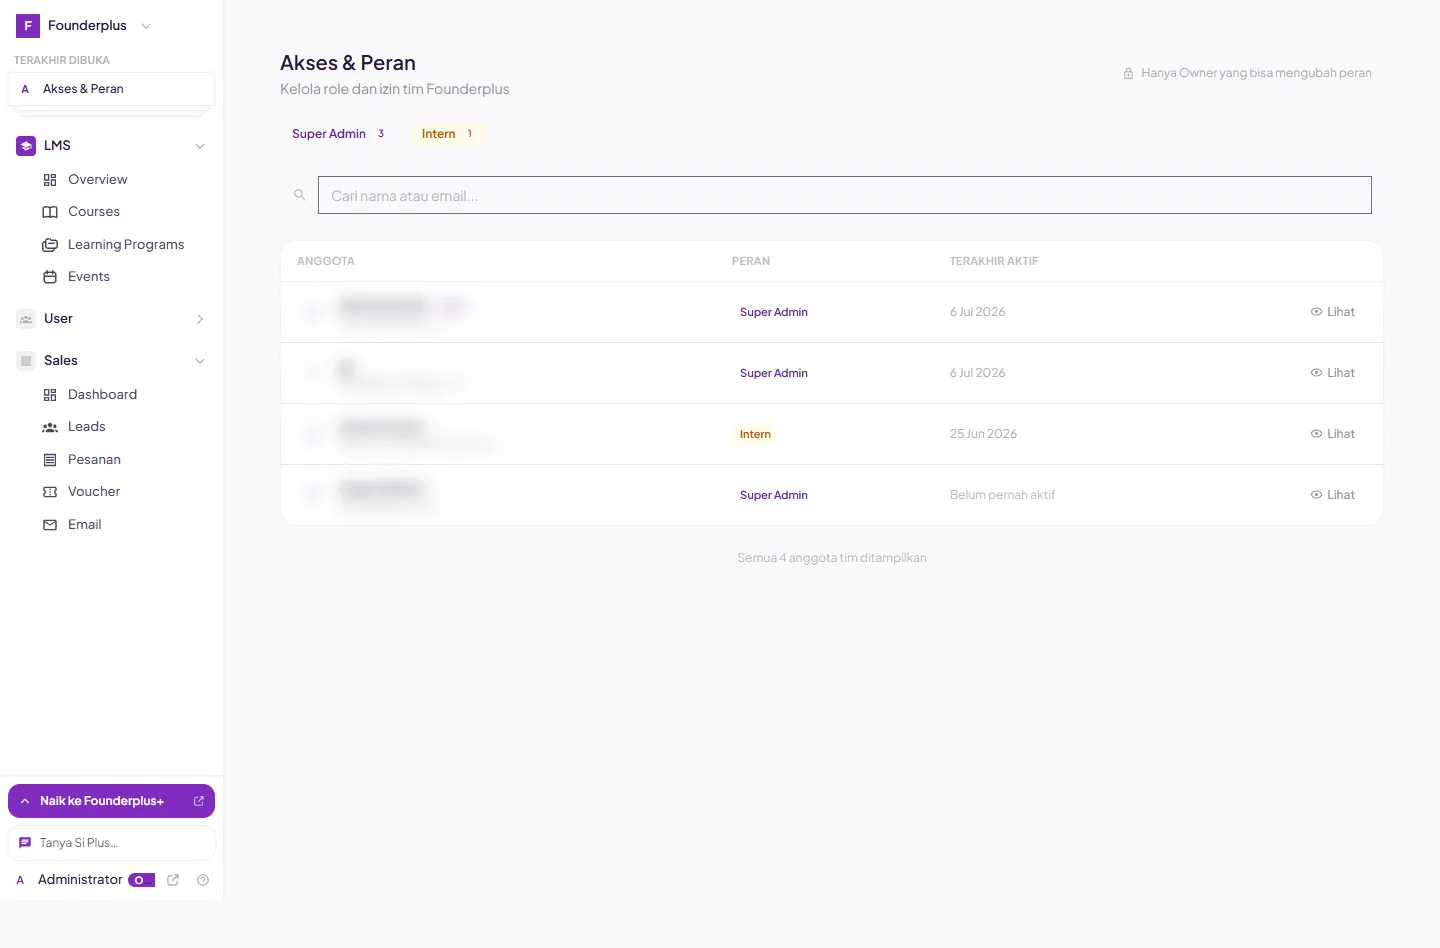The image size is (1440, 948).
Task: Open the help question-mark icon
Action: tap(203, 880)
